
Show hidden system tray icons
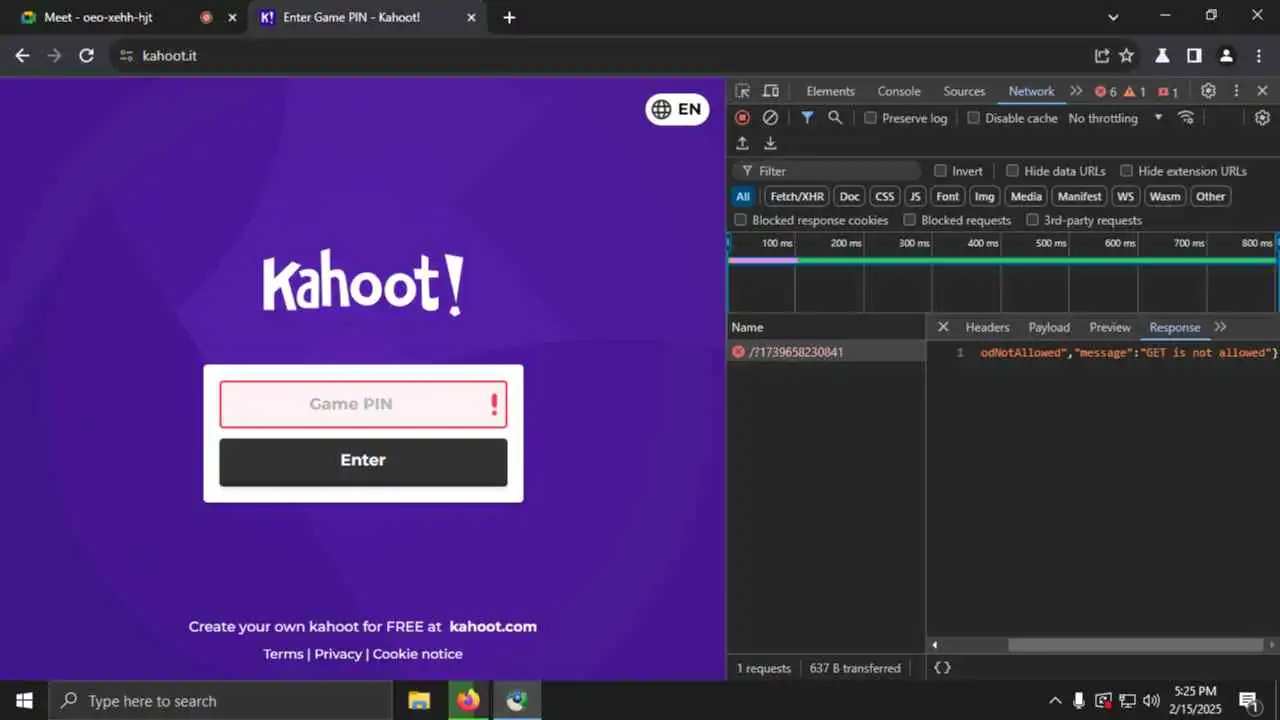pyautogui.click(x=1054, y=701)
